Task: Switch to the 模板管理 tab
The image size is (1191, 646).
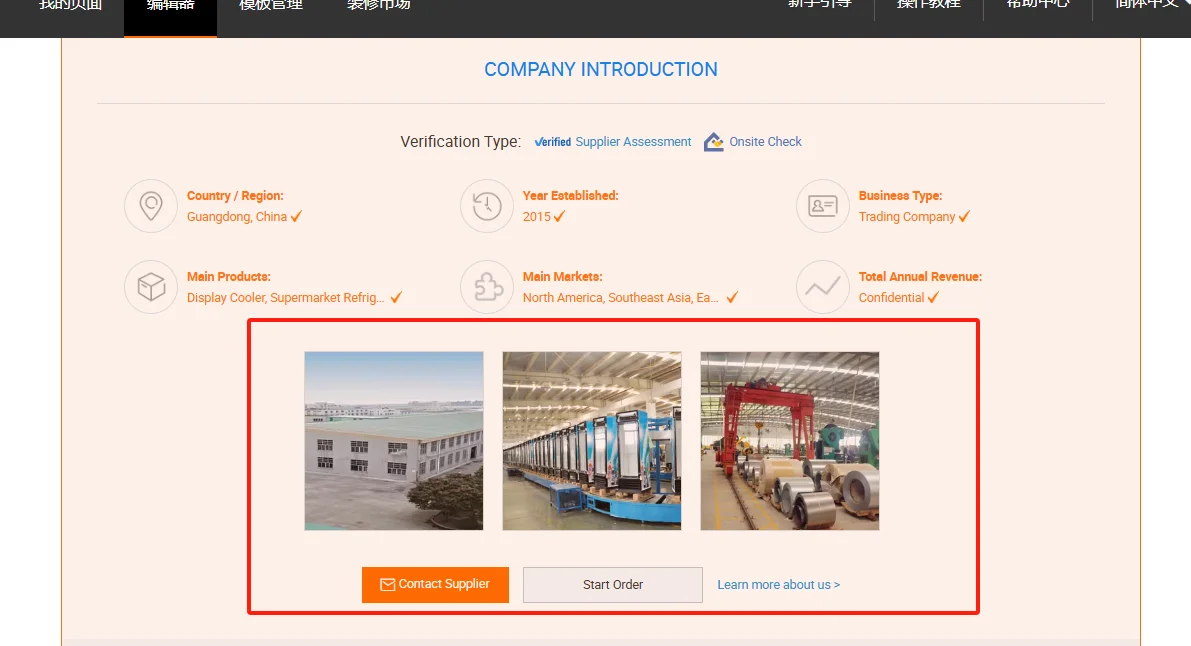Action: click(271, 6)
